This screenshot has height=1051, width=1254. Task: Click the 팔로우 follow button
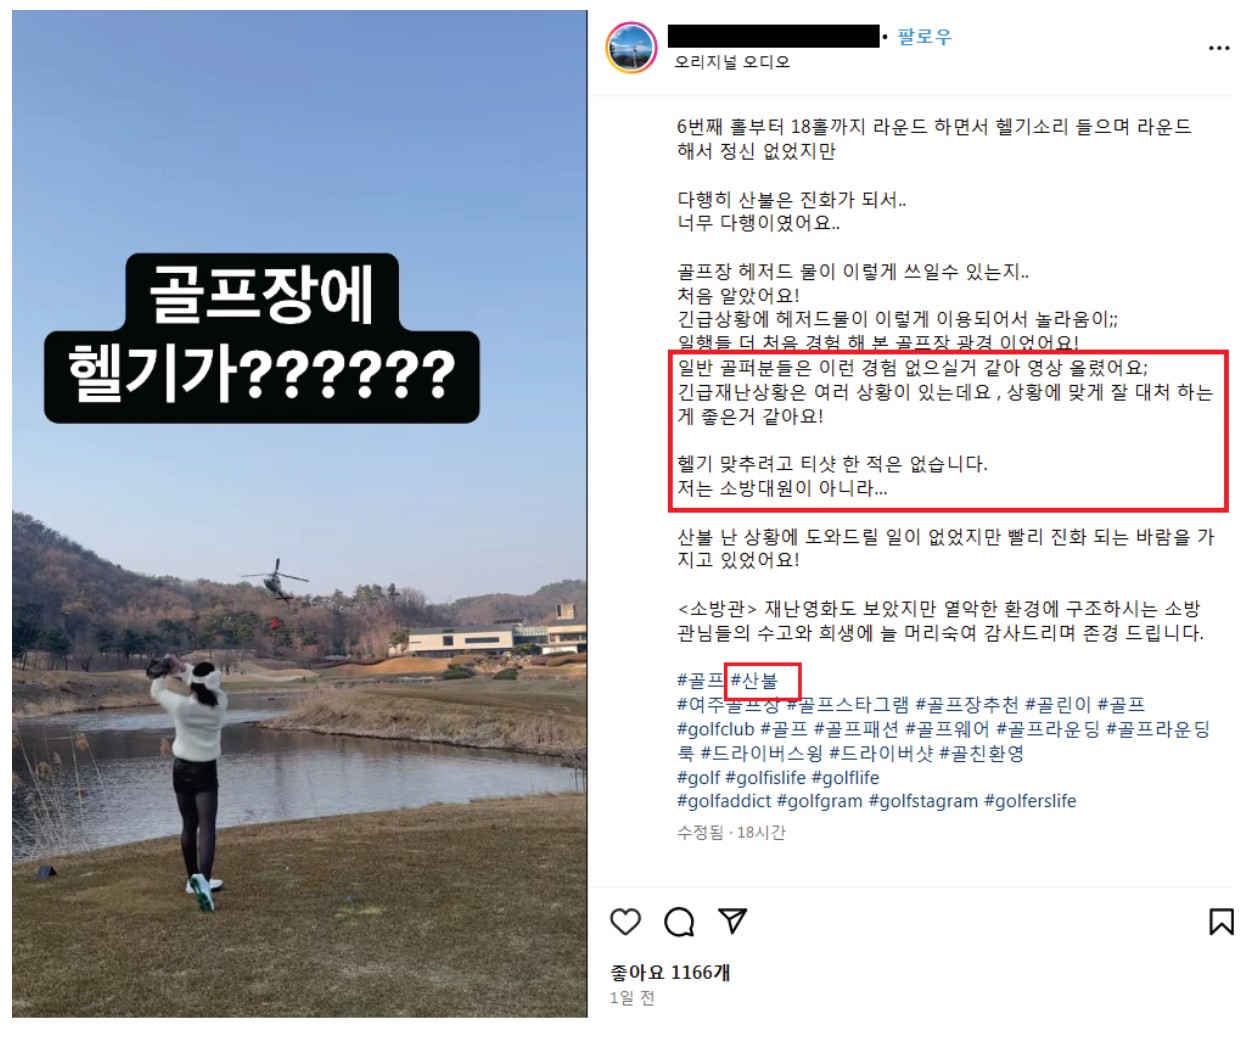tap(924, 37)
